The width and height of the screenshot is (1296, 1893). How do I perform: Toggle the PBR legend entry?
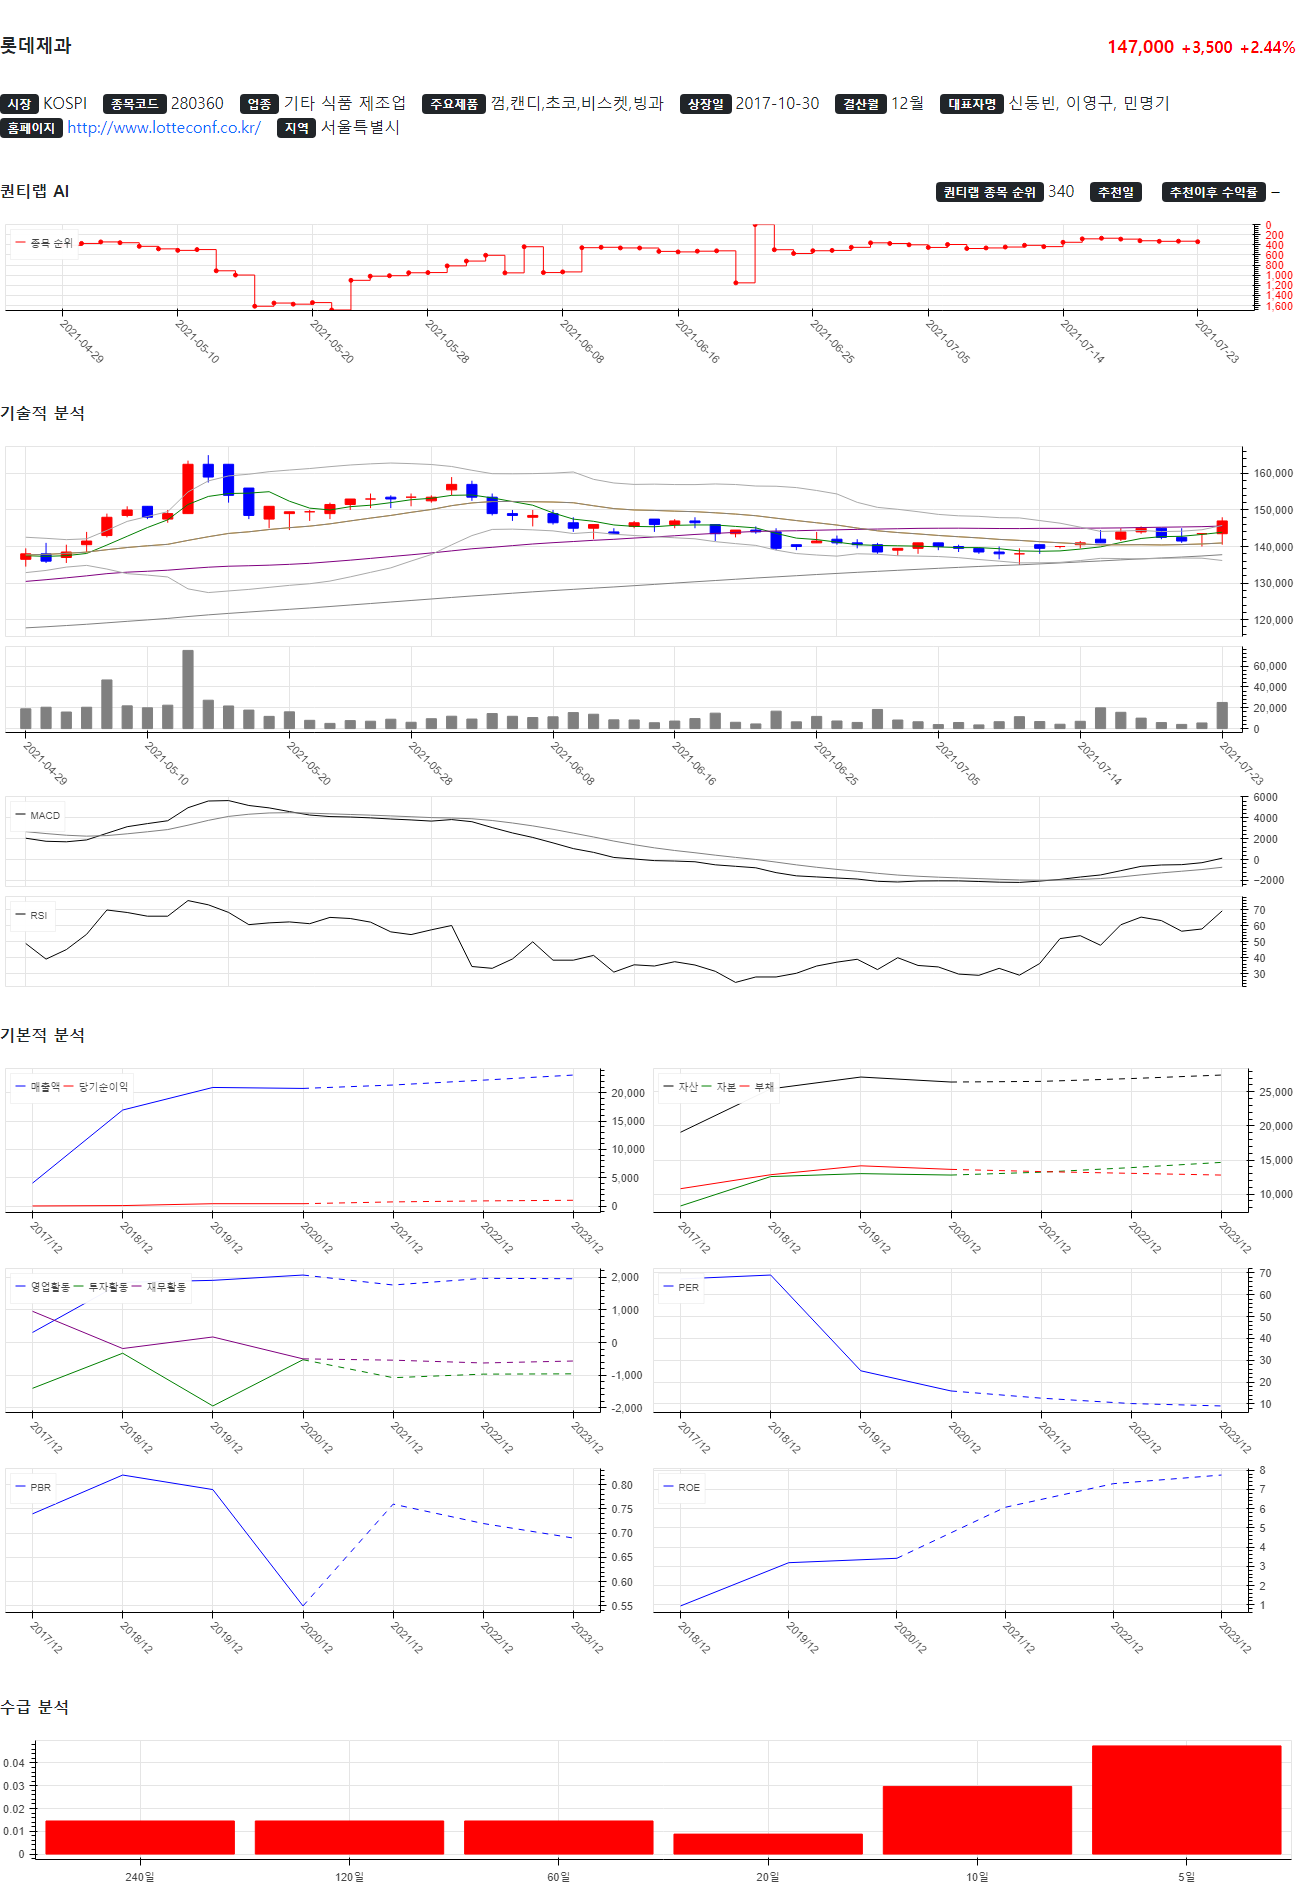point(33,1488)
